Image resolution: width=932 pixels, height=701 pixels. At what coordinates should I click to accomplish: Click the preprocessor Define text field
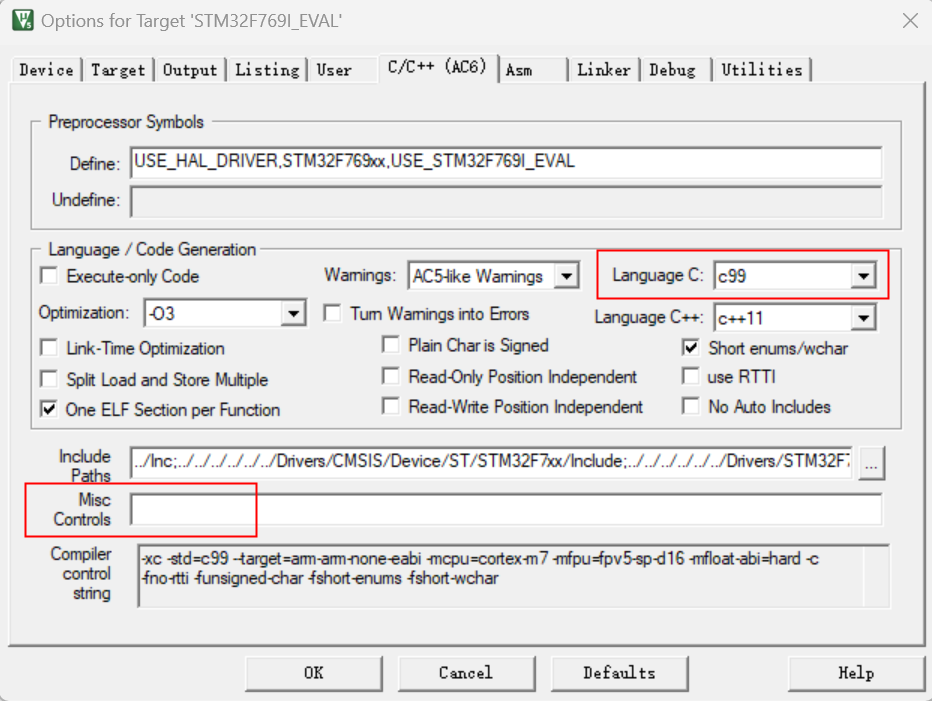[506, 162]
